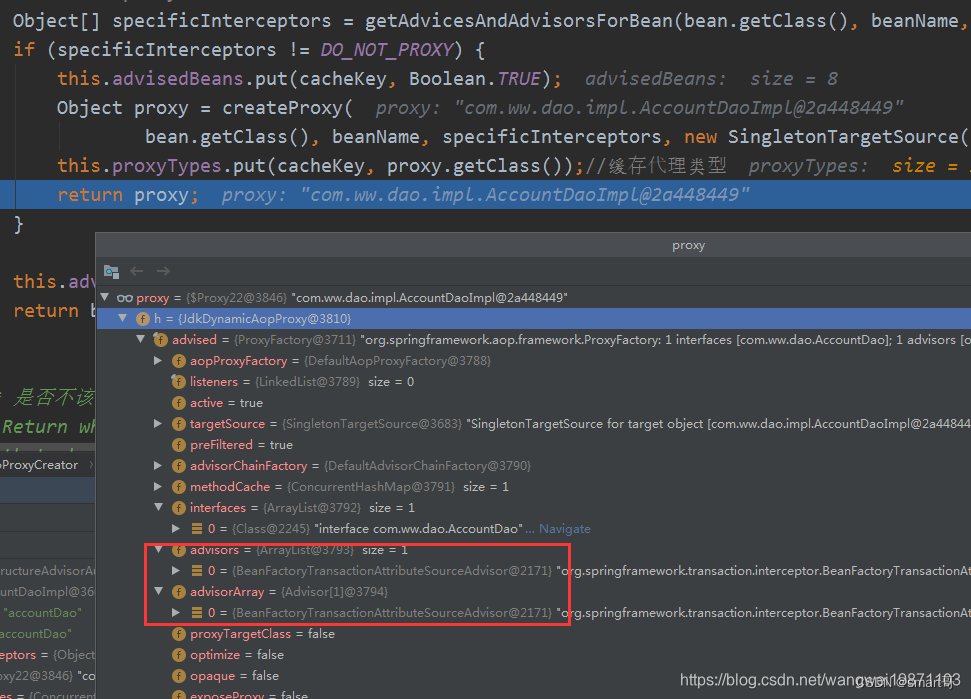The width and height of the screenshot is (971, 699).
Task: Click the watch glasses icon beside proxy
Action: coord(124,298)
